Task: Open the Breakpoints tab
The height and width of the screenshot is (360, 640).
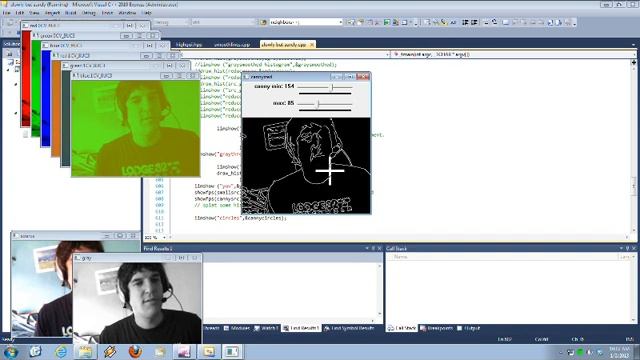Action: pos(436,328)
